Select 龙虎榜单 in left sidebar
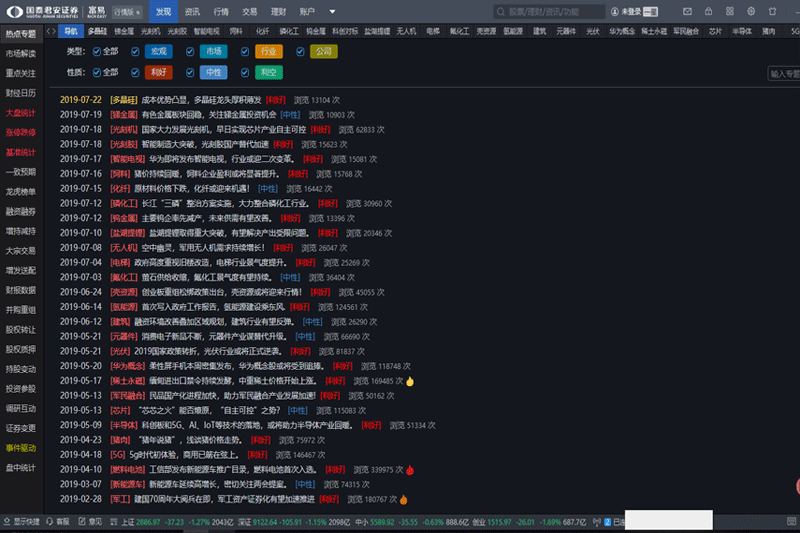 tap(21, 192)
